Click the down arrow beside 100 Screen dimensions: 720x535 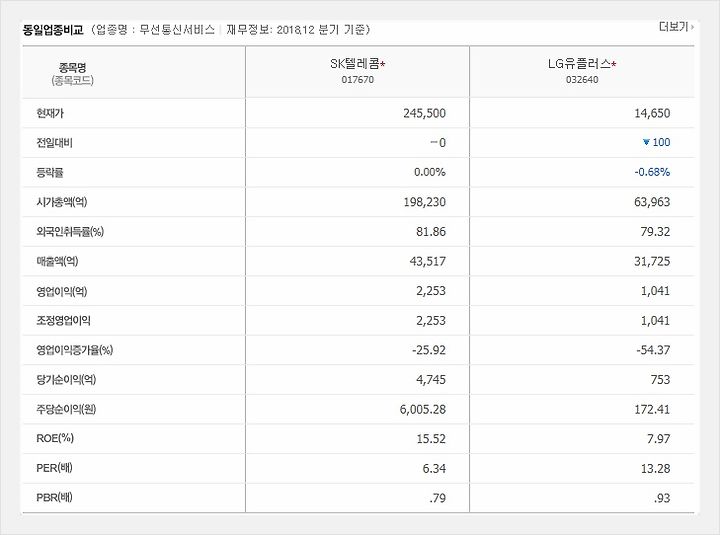[646, 142]
